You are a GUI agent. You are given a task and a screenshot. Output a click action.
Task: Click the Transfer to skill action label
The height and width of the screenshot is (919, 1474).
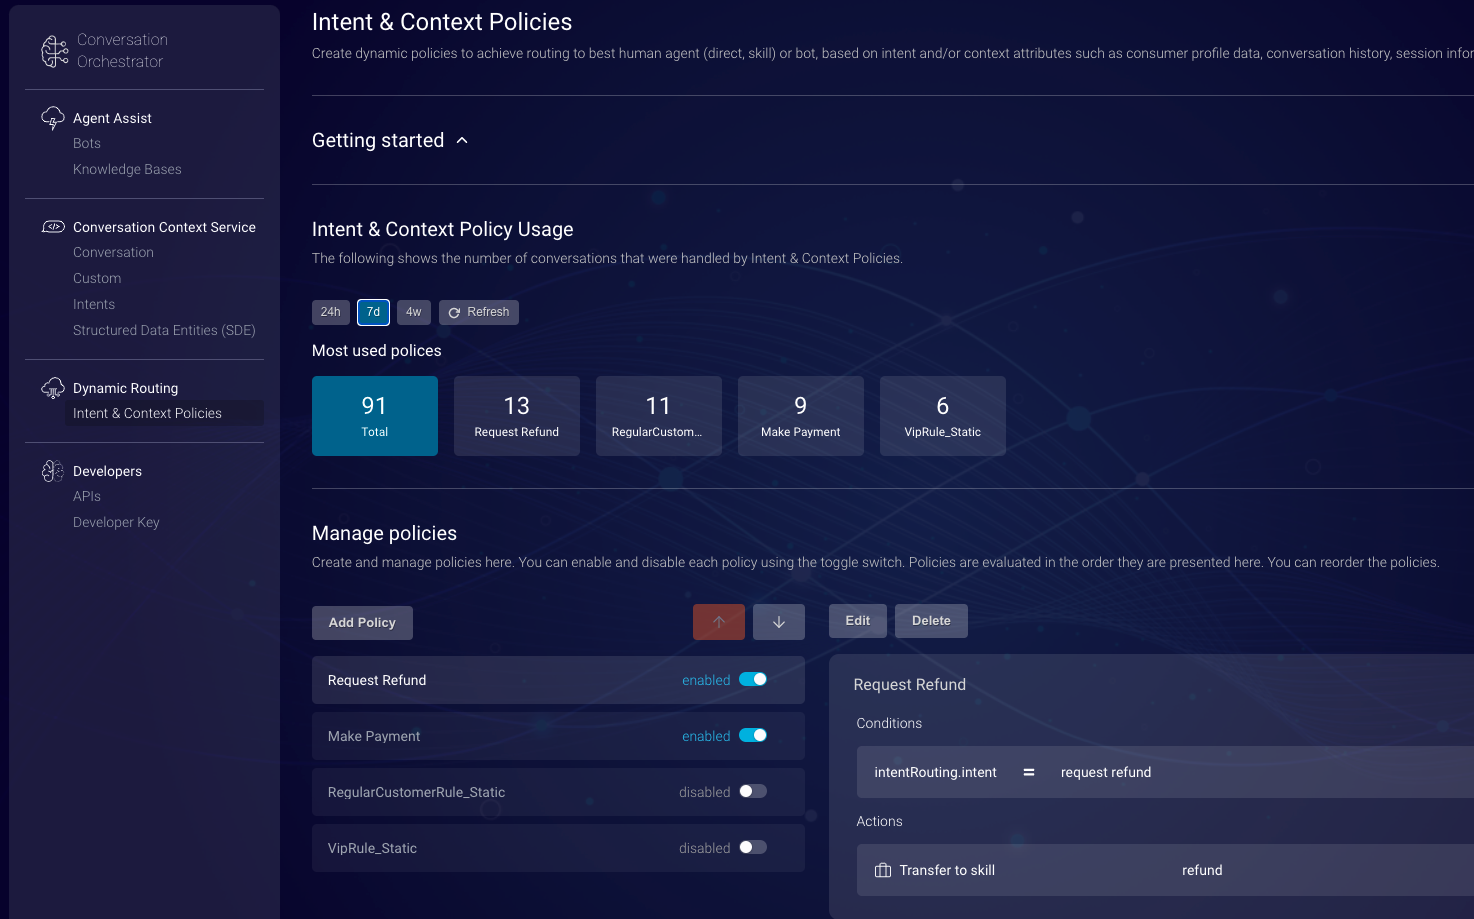point(947,870)
